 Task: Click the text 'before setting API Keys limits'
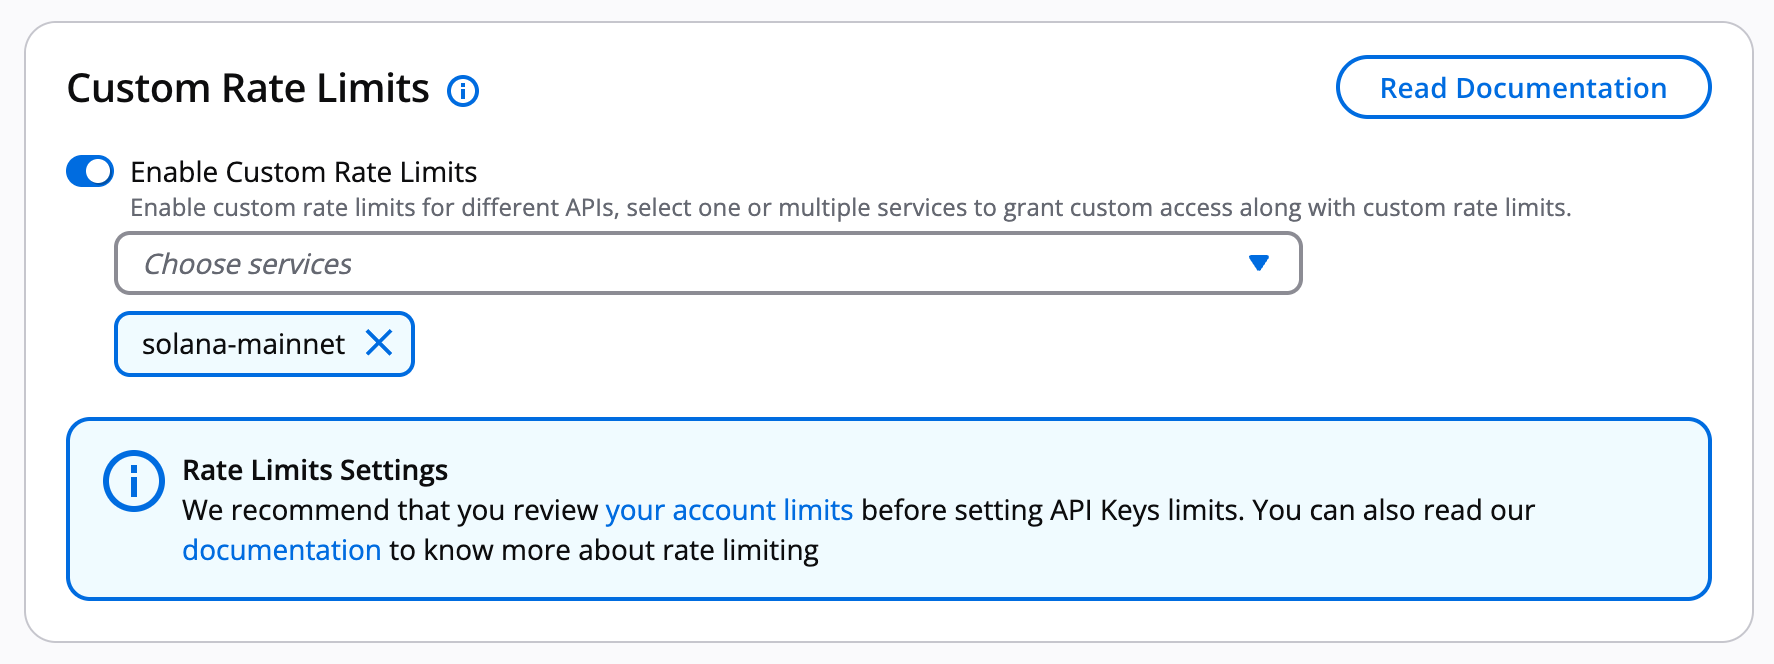click(x=1052, y=510)
